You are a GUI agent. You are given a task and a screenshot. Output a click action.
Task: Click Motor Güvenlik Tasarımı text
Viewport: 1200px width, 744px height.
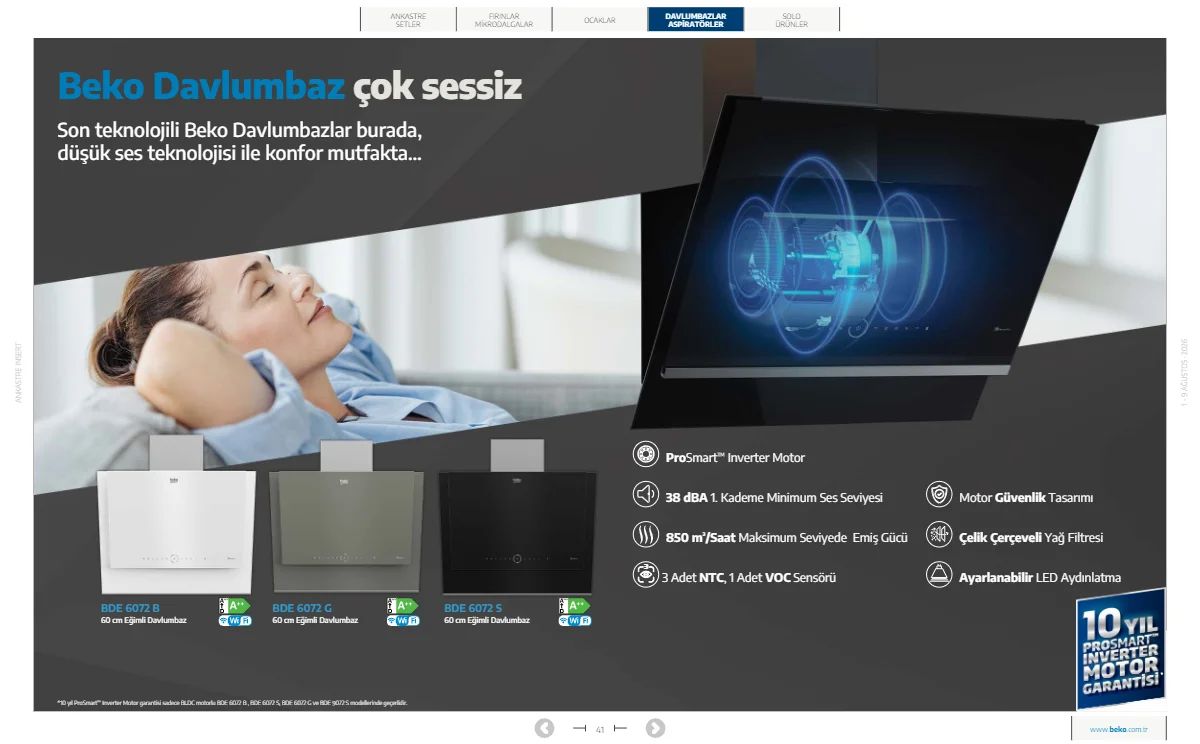click(x=1026, y=497)
